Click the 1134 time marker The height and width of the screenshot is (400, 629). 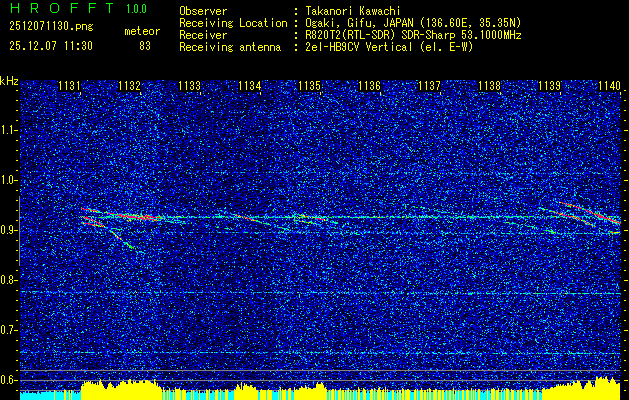click(x=250, y=85)
